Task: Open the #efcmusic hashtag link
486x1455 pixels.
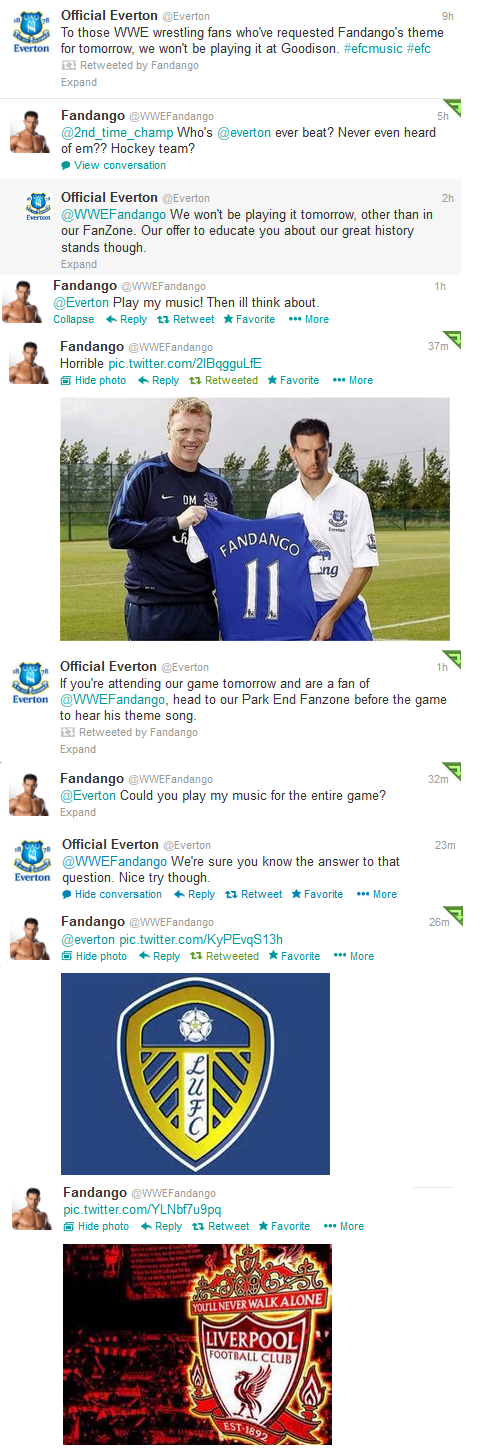Action: (x=369, y=48)
